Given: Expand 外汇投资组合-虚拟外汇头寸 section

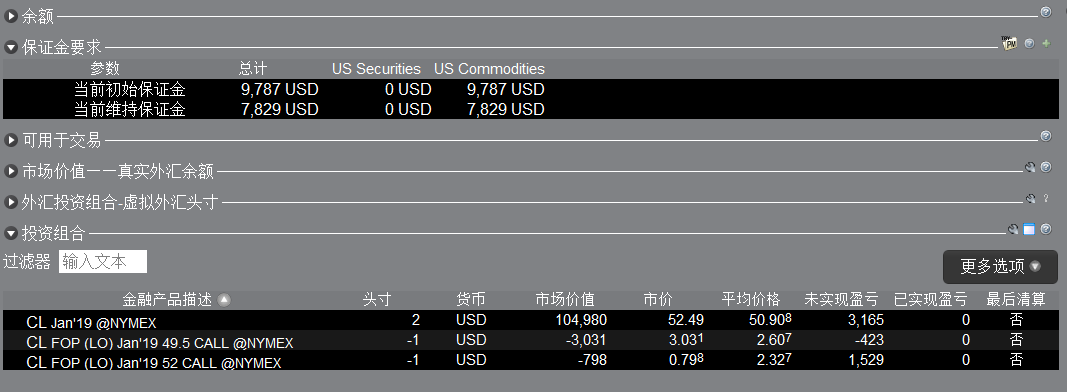Looking at the screenshot, I should click(11, 202).
